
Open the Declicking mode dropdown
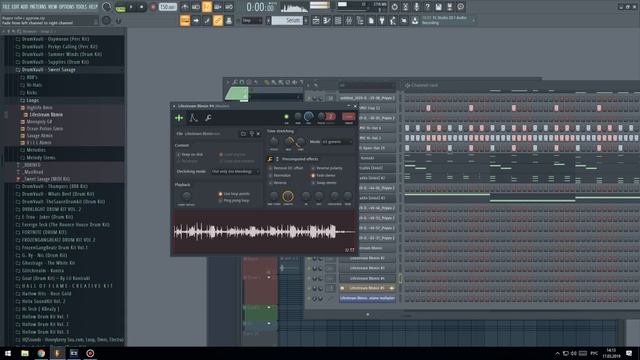235,172
